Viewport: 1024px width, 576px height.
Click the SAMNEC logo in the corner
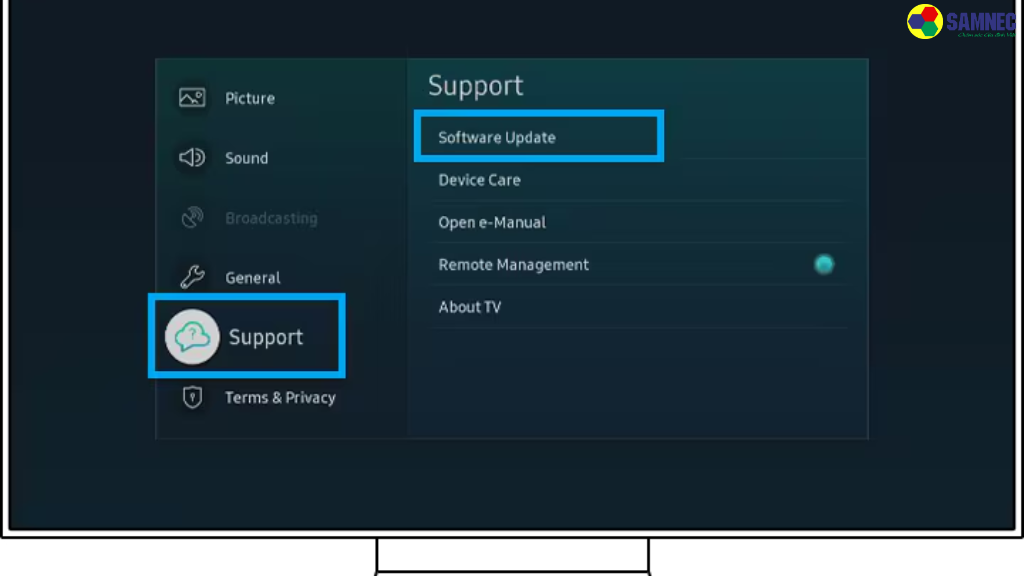pos(960,21)
